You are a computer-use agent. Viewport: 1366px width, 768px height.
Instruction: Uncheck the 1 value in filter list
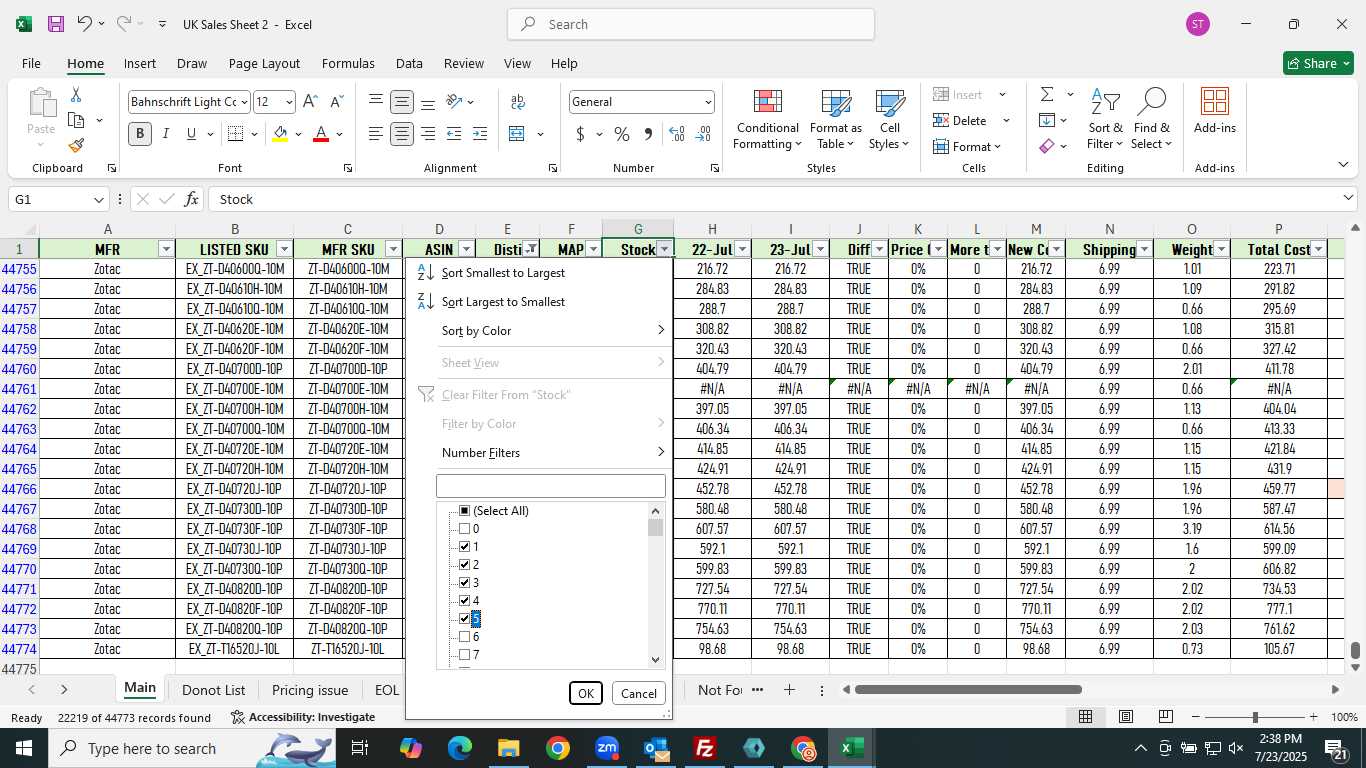(464, 547)
